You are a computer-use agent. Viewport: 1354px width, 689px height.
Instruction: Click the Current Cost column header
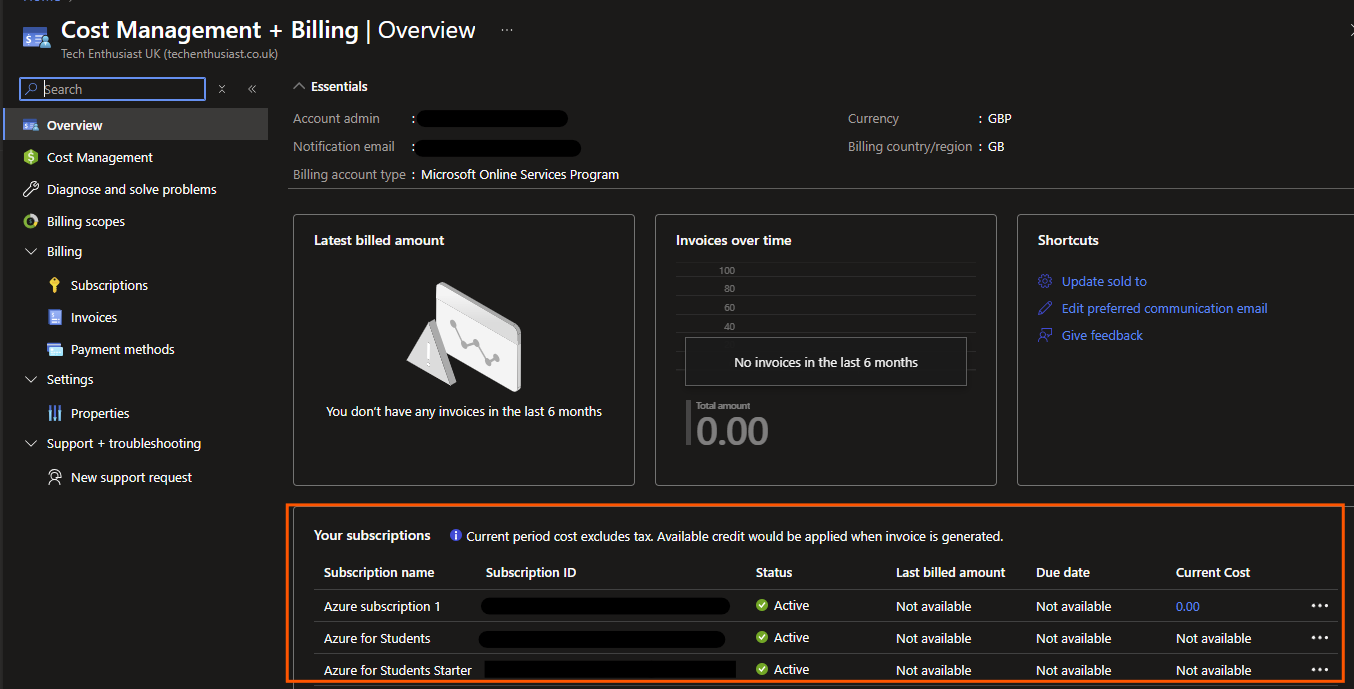point(1213,572)
